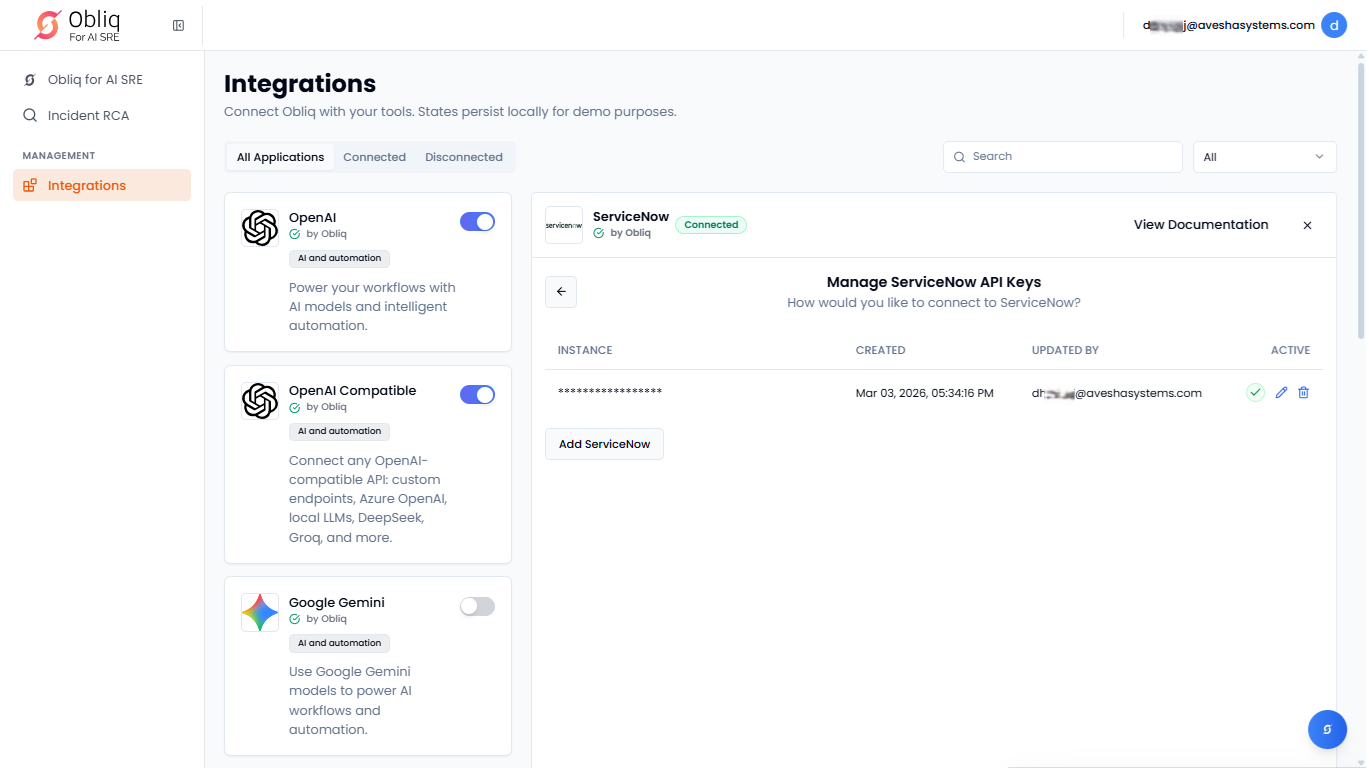Image resolution: width=1369 pixels, height=768 pixels.
Task: Collapse the sidebar panel icon
Action: point(178,25)
